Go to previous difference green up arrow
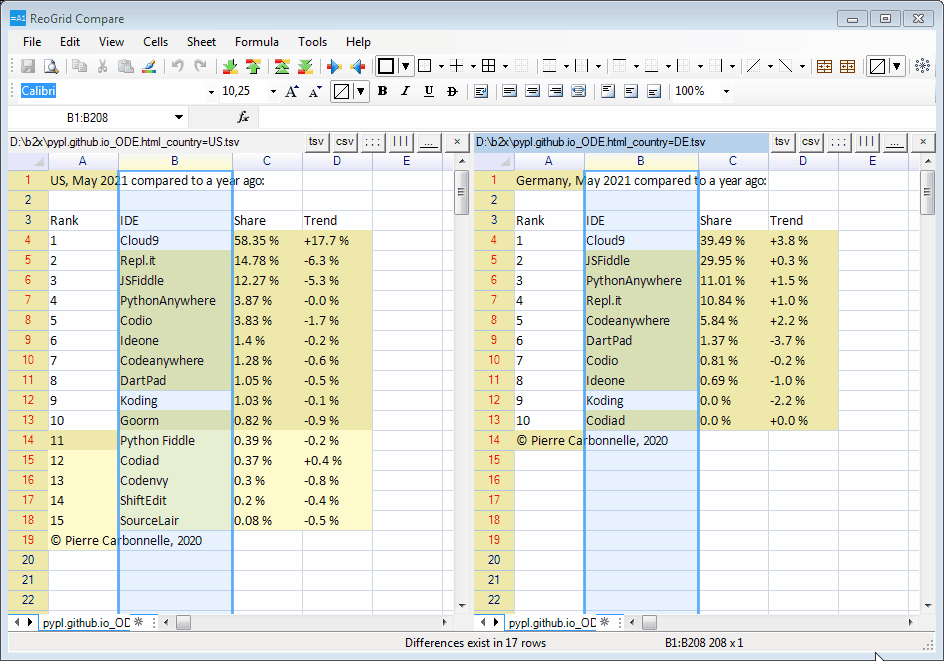The width and height of the screenshot is (944, 661). 253,66
